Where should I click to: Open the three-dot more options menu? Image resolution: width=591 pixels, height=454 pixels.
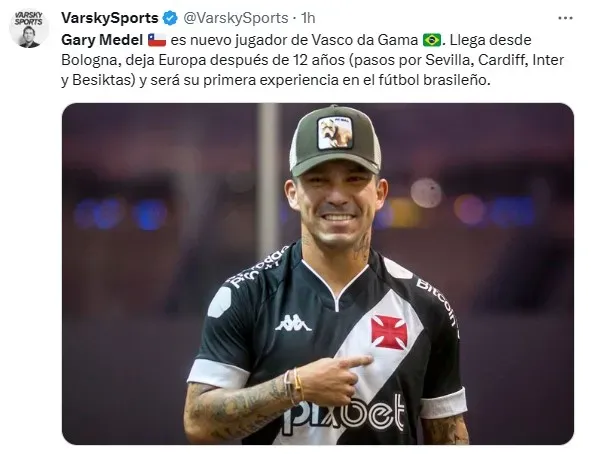pyautogui.click(x=565, y=18)
